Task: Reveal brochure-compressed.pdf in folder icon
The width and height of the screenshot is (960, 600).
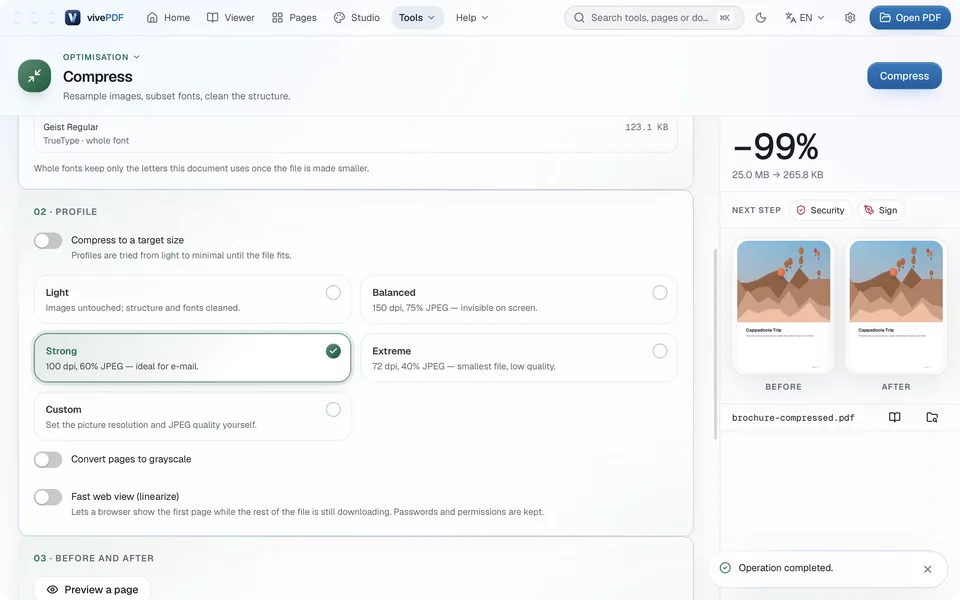Action: point(932,418)
